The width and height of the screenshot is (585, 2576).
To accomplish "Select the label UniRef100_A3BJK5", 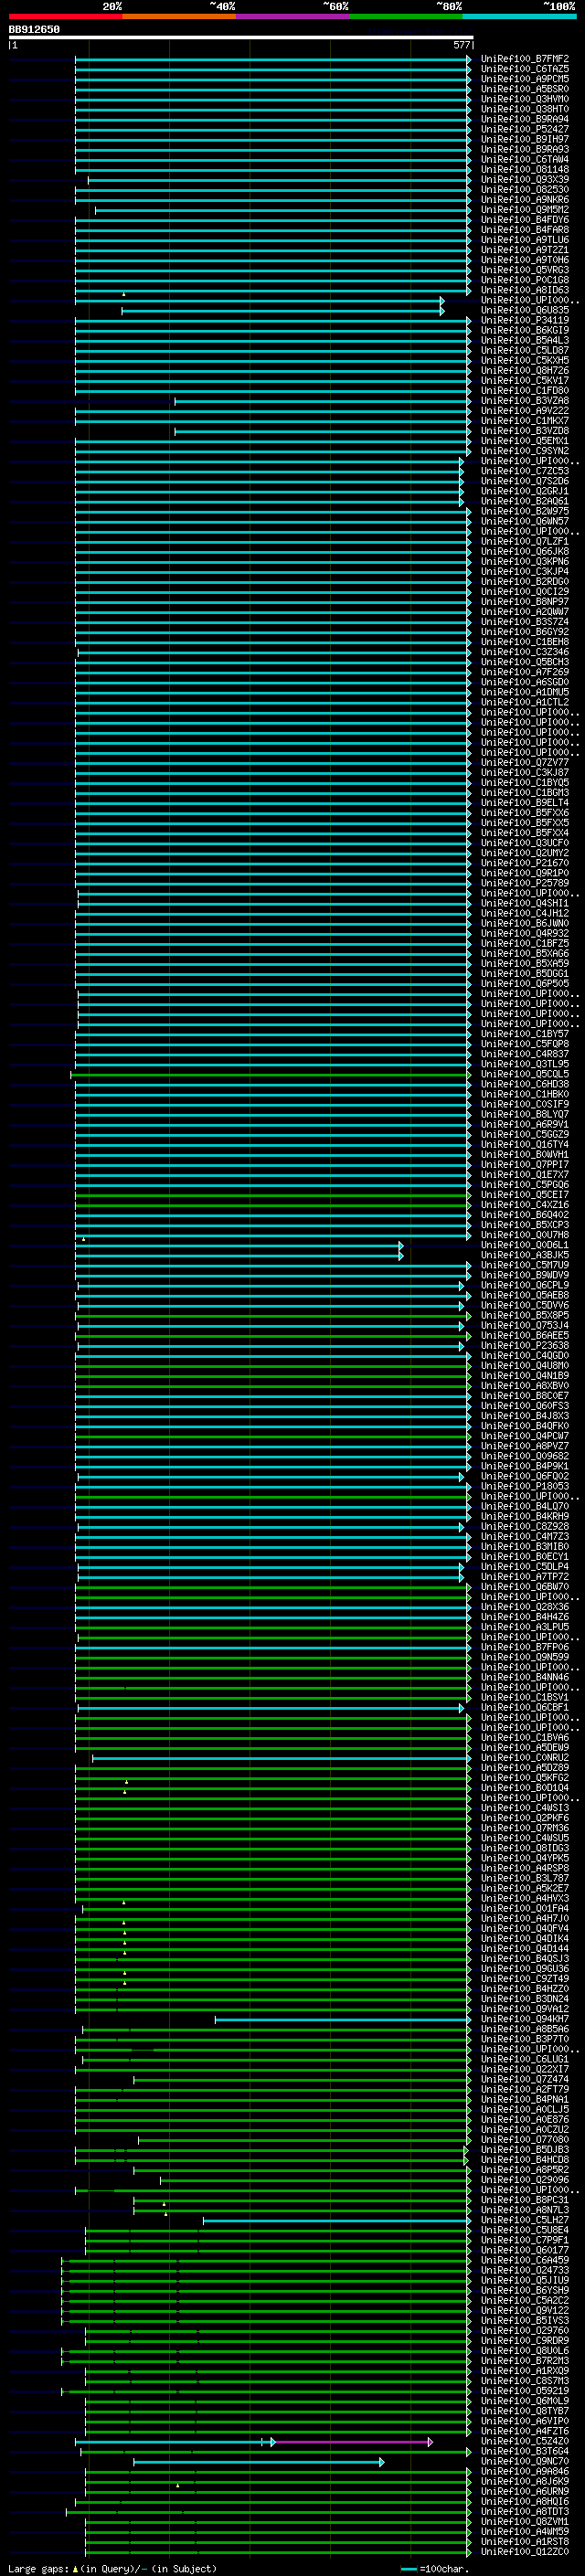I will point(525,1255).
